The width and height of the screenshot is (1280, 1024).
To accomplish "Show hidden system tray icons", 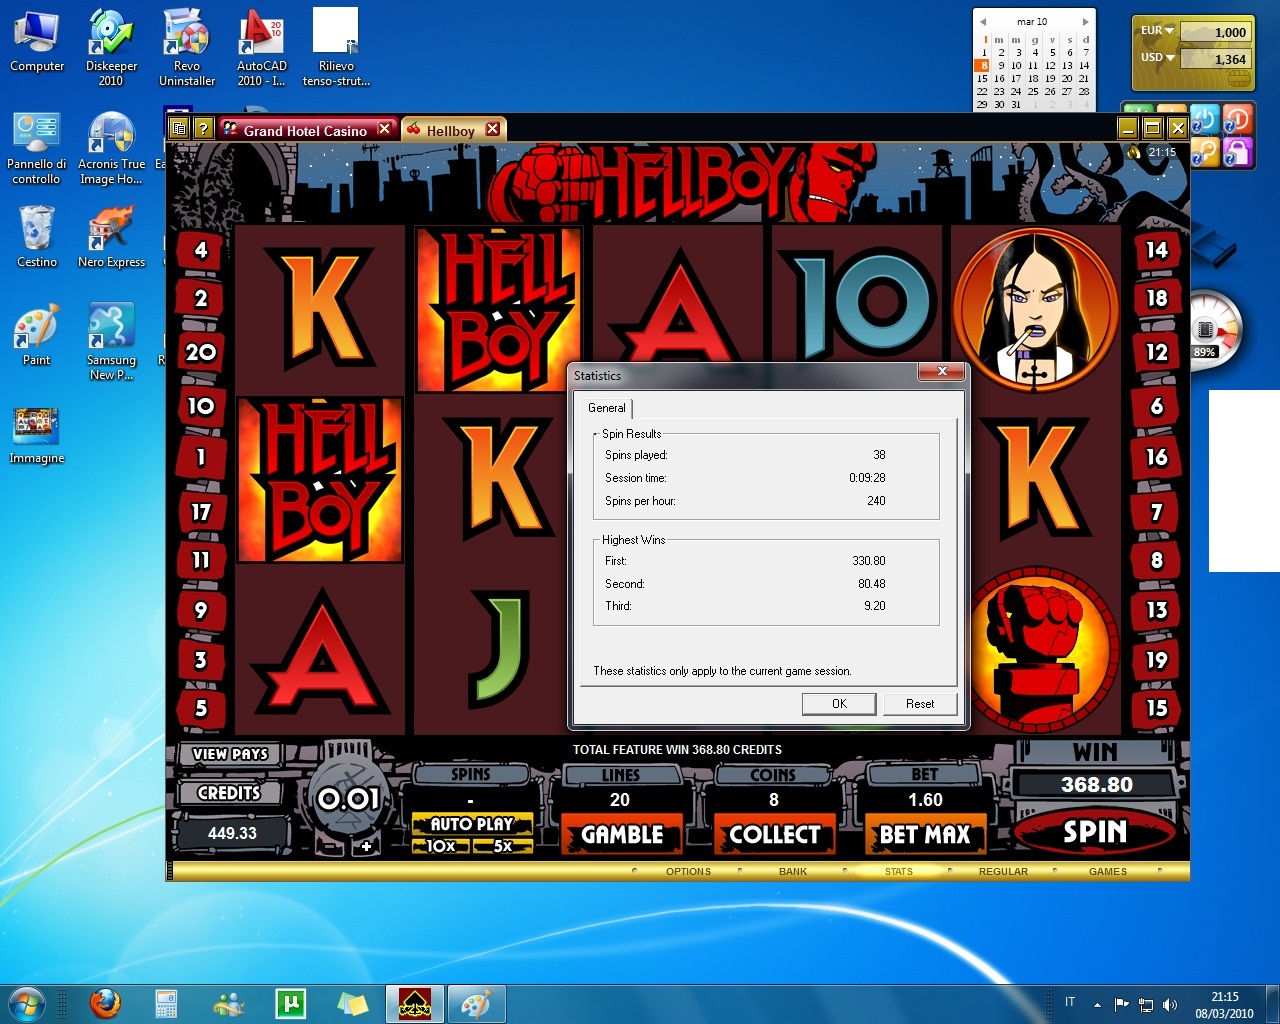I will click(x=1097, y=1004).
